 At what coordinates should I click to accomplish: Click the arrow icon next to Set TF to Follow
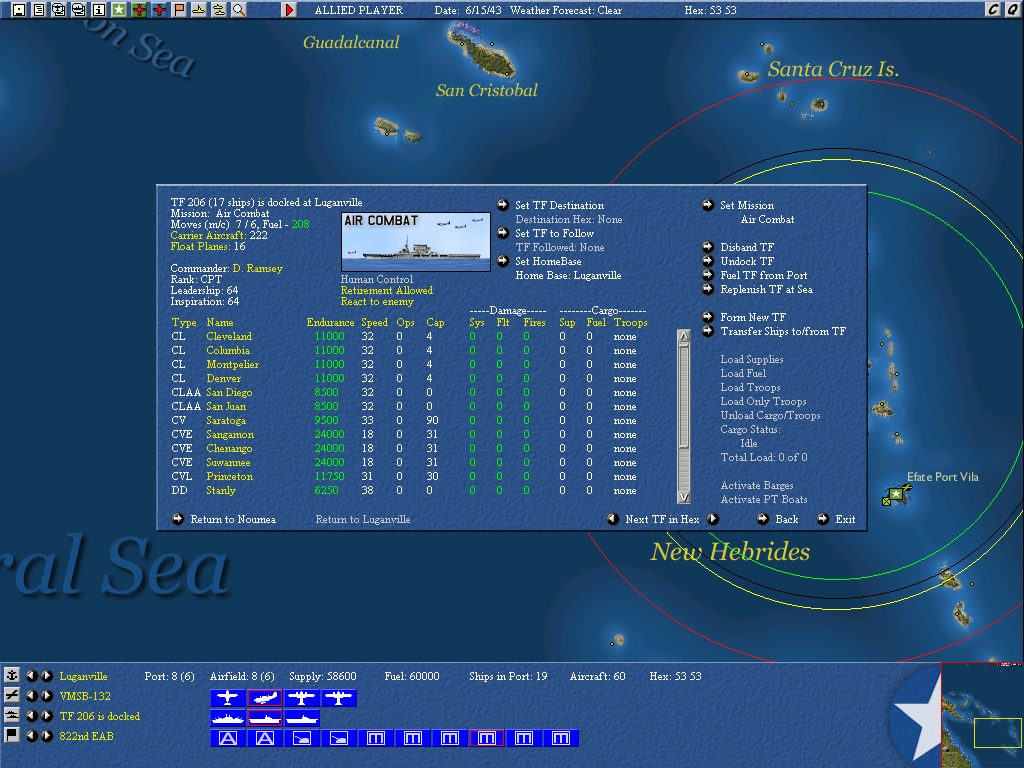pyautogui.click(x=503, y=233)
